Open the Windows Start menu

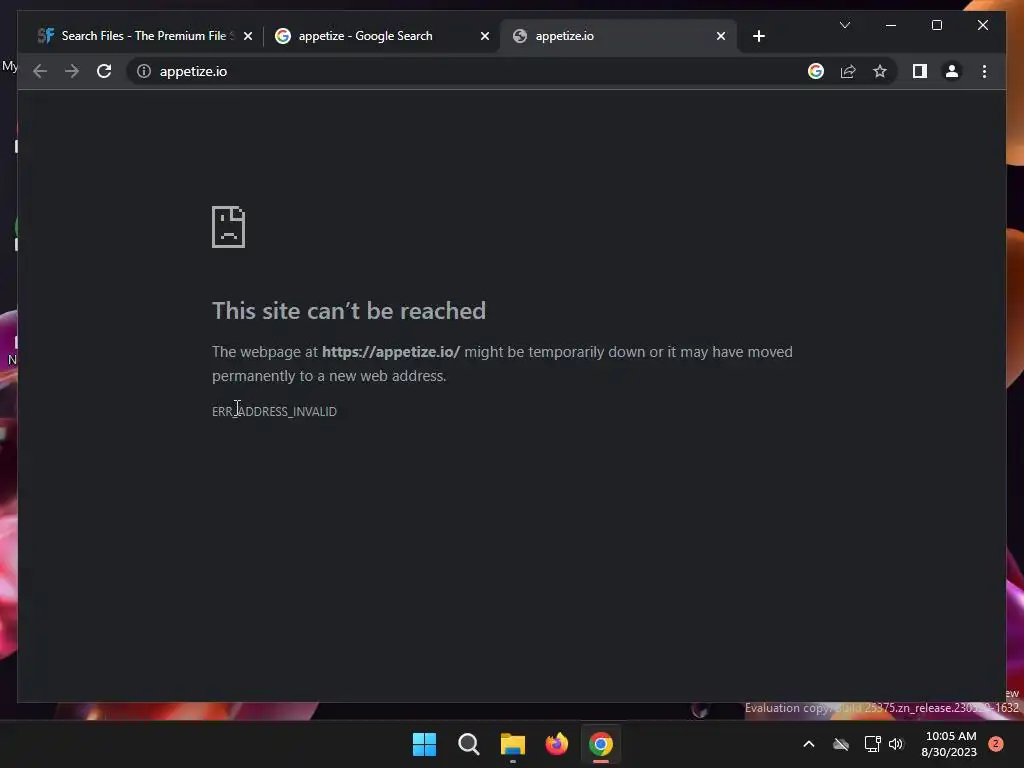(424, 744)
